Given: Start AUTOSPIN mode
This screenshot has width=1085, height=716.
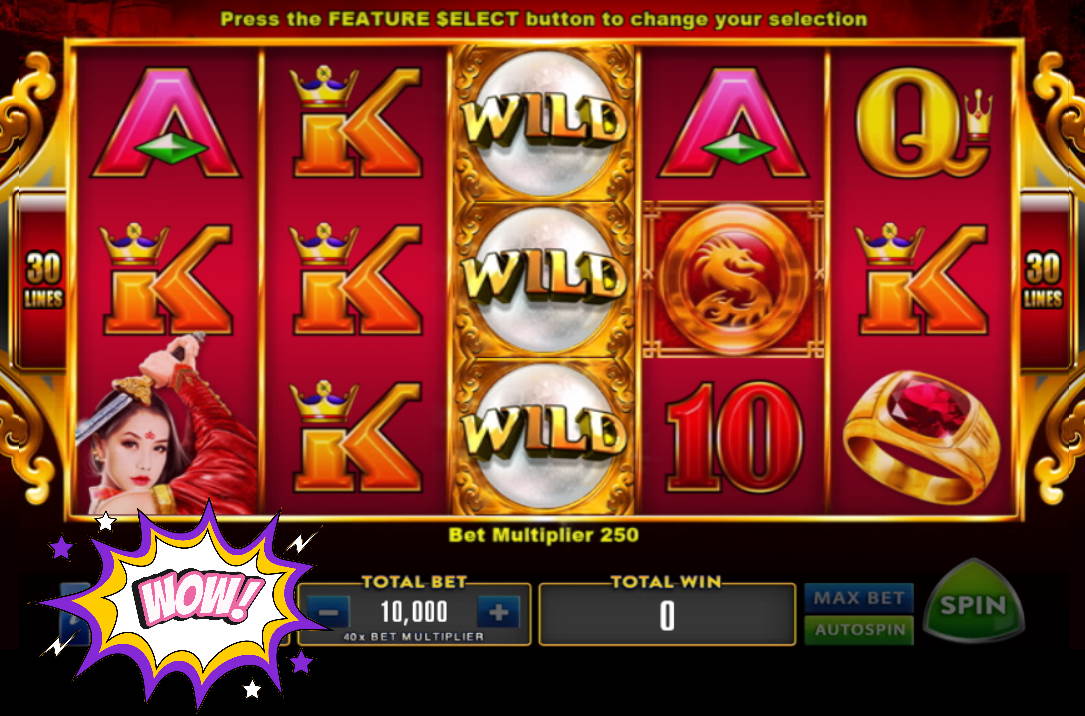Looking at the screenshot, I should point(859,630).
